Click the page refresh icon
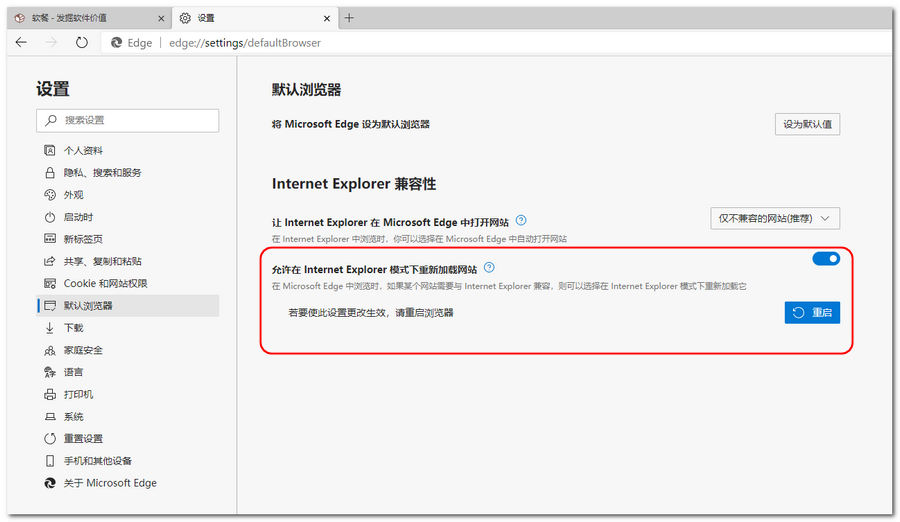The image size is (900, 522). [x=82, y=43]
